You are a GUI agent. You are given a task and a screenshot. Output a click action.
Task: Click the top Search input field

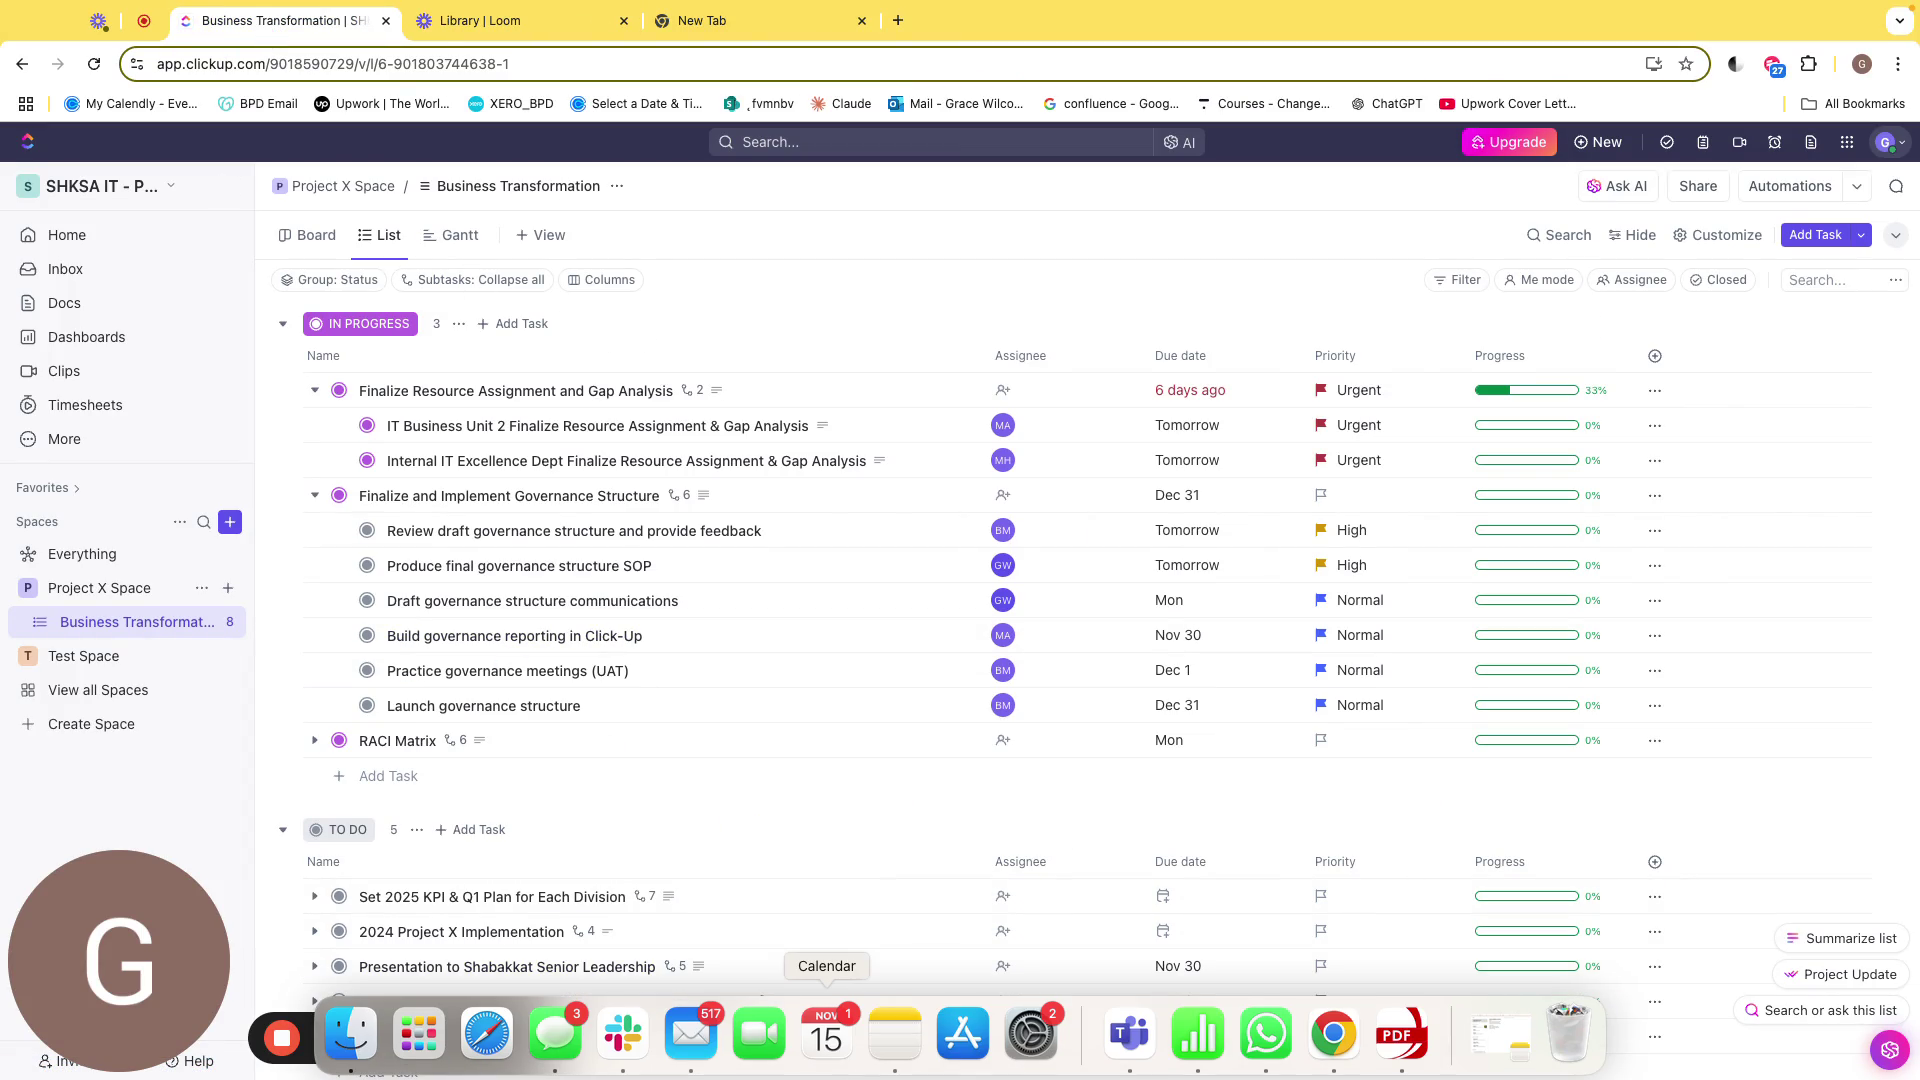[x=930, y=142]
